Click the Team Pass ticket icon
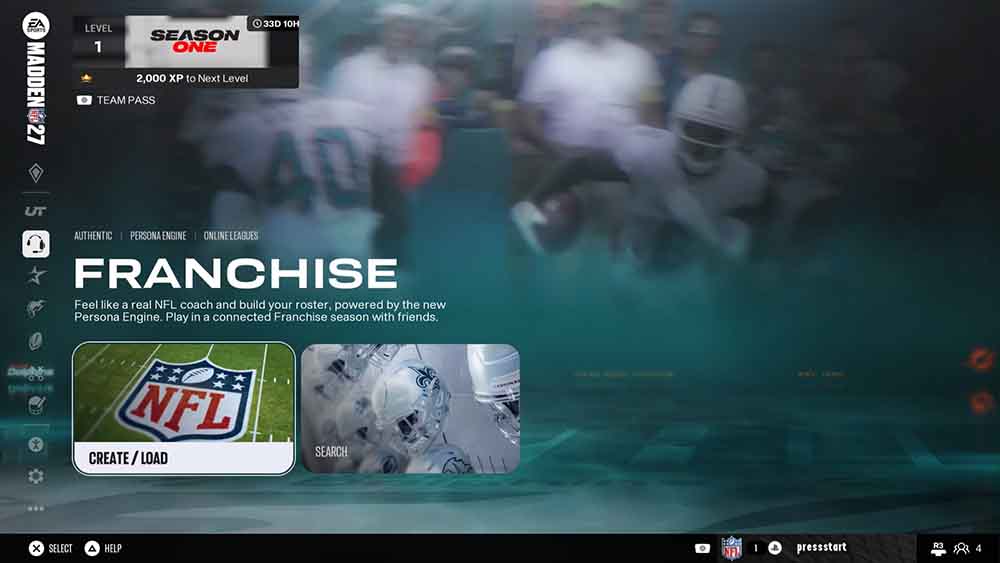Image resolution: width=1000 pixels, height=563 pixels. click(84, 100)
